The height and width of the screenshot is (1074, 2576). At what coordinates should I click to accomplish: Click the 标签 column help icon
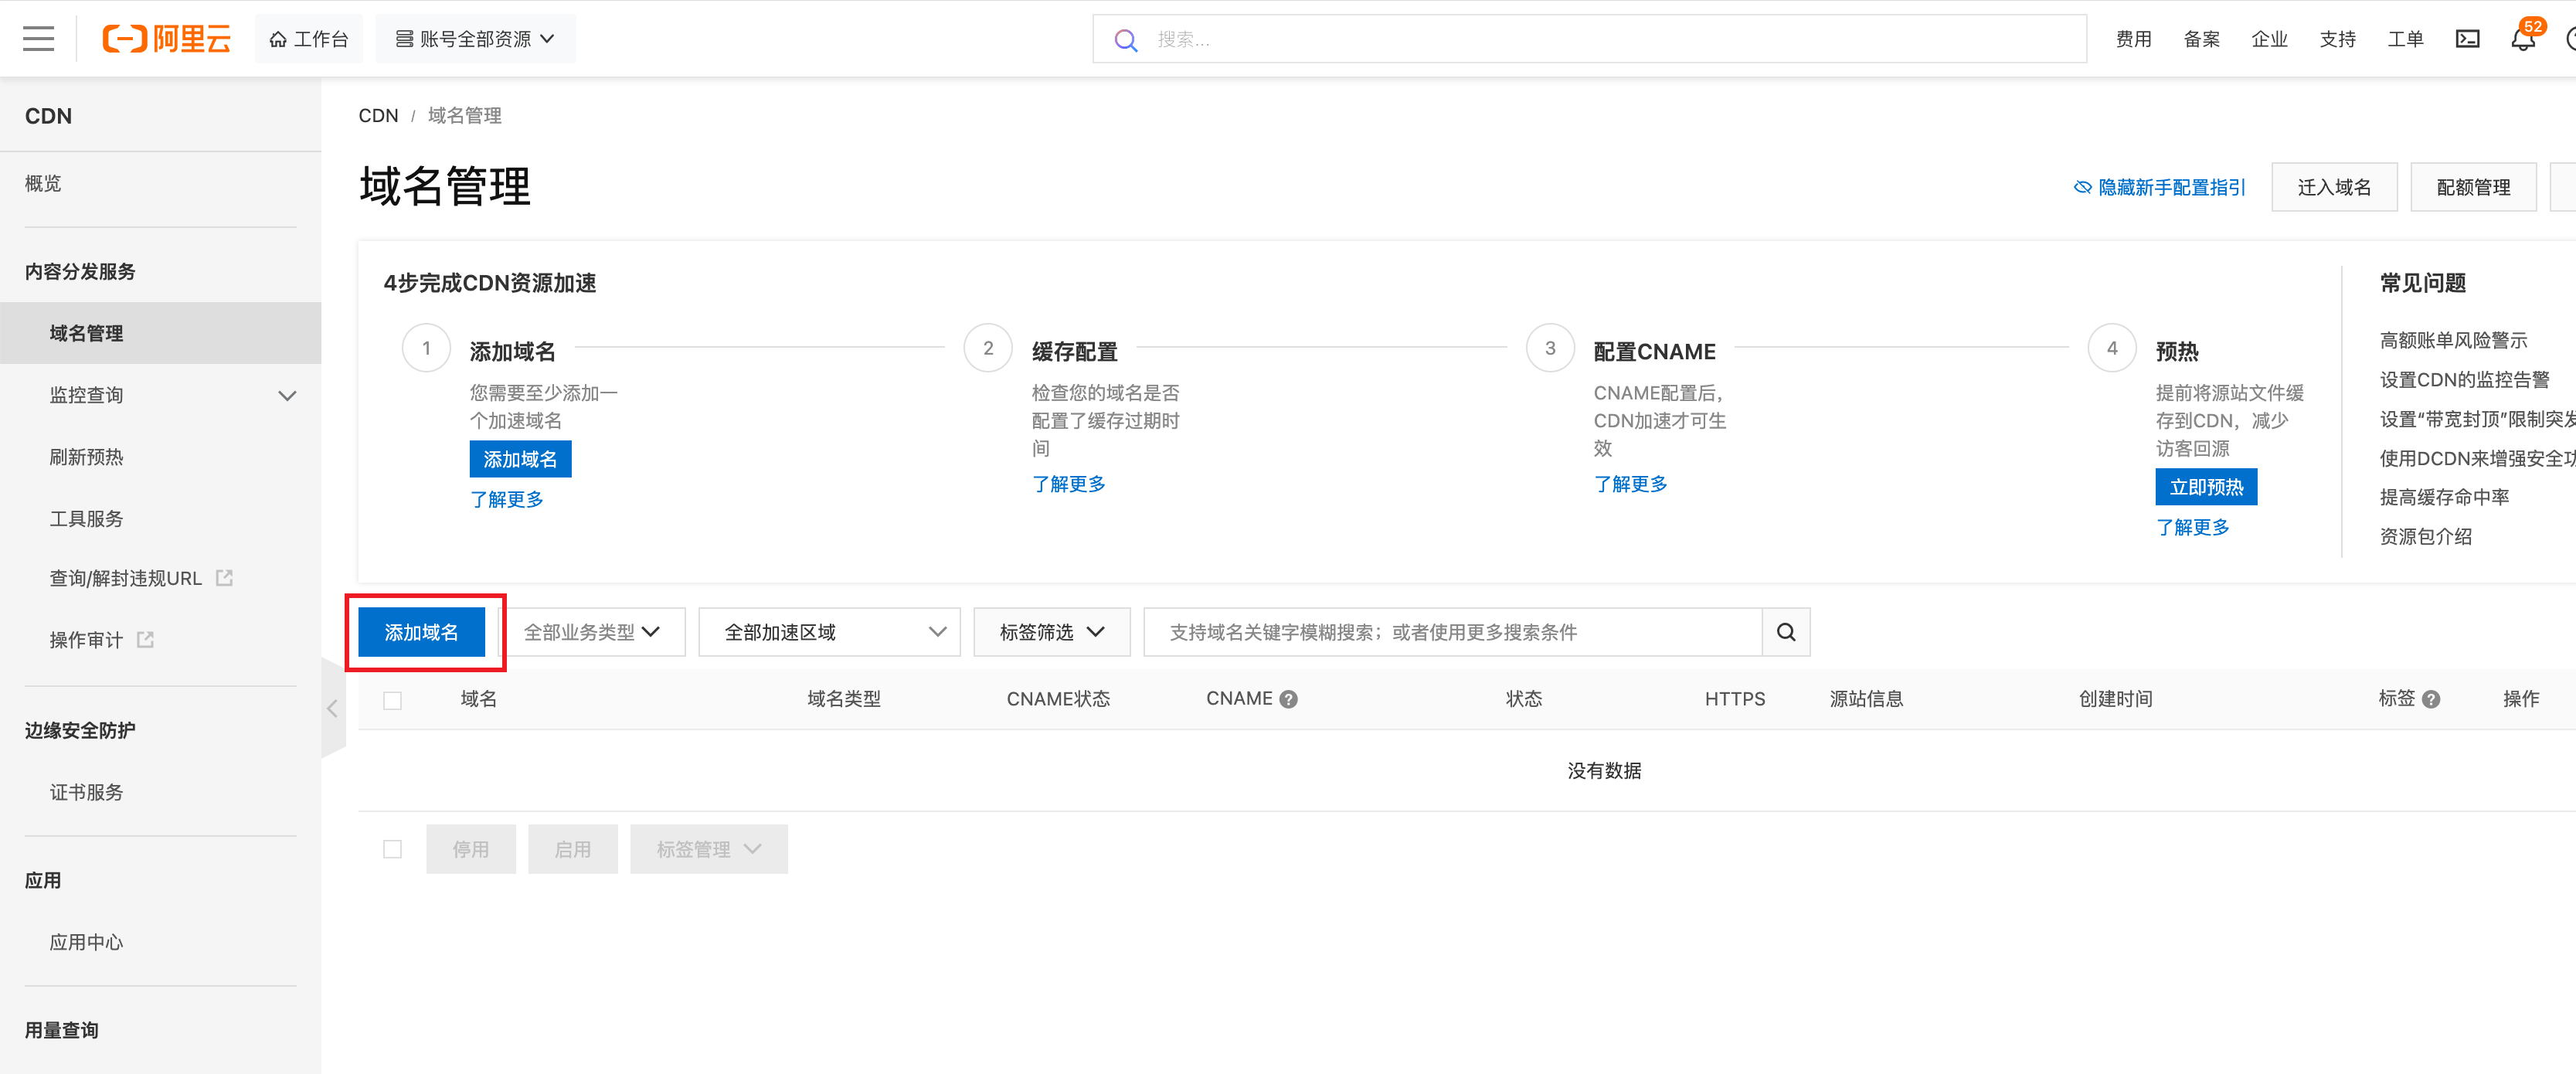[2431, 699]
